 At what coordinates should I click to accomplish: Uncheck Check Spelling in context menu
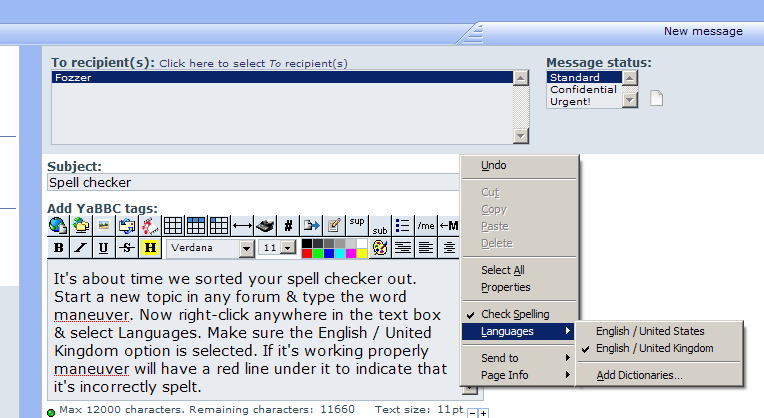(519, 314)
